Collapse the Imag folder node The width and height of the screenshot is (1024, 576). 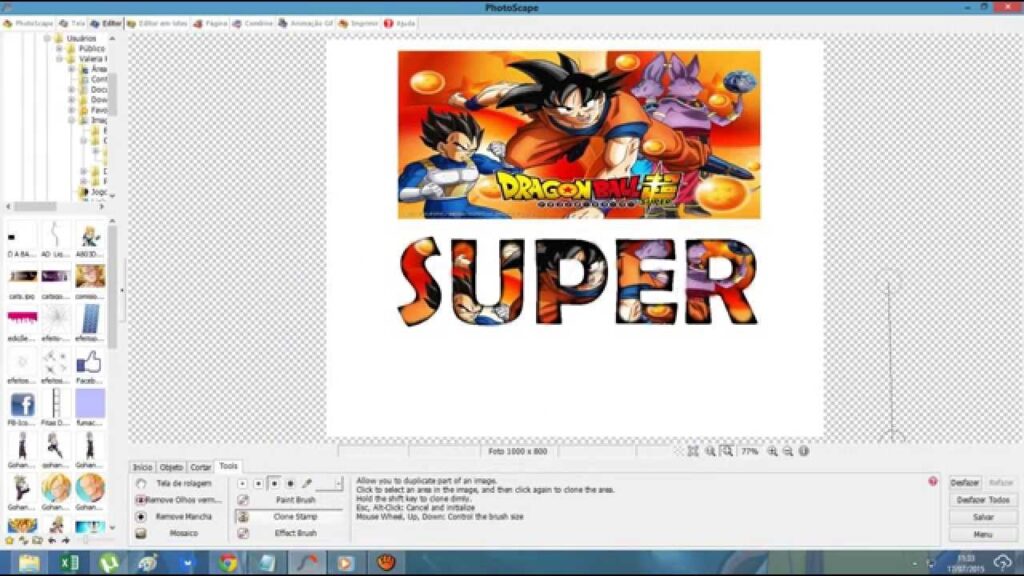click(71, 120)
